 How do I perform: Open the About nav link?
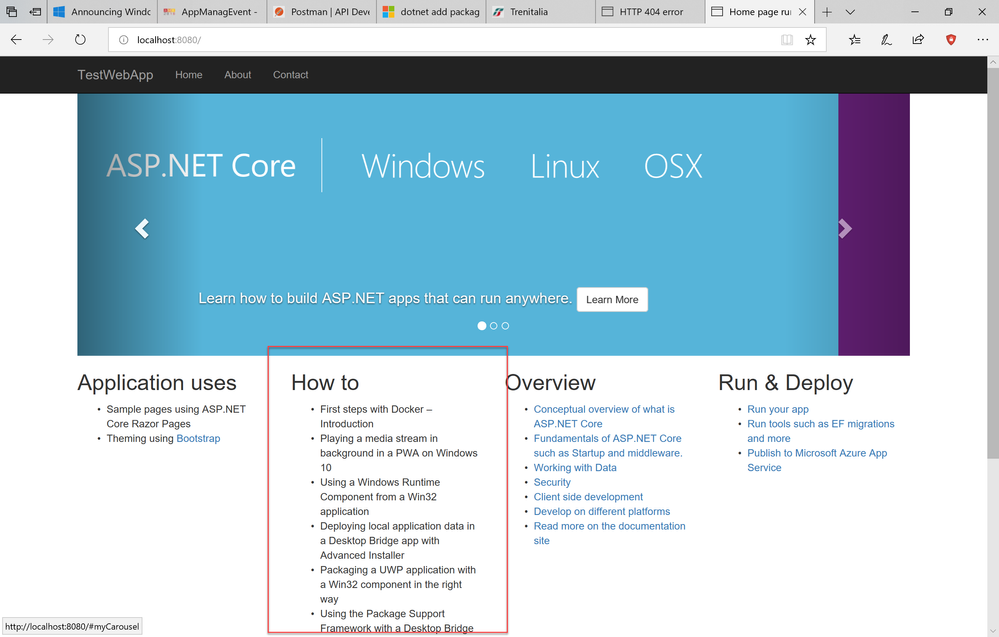pyautogui.click(x=238, y=75)
